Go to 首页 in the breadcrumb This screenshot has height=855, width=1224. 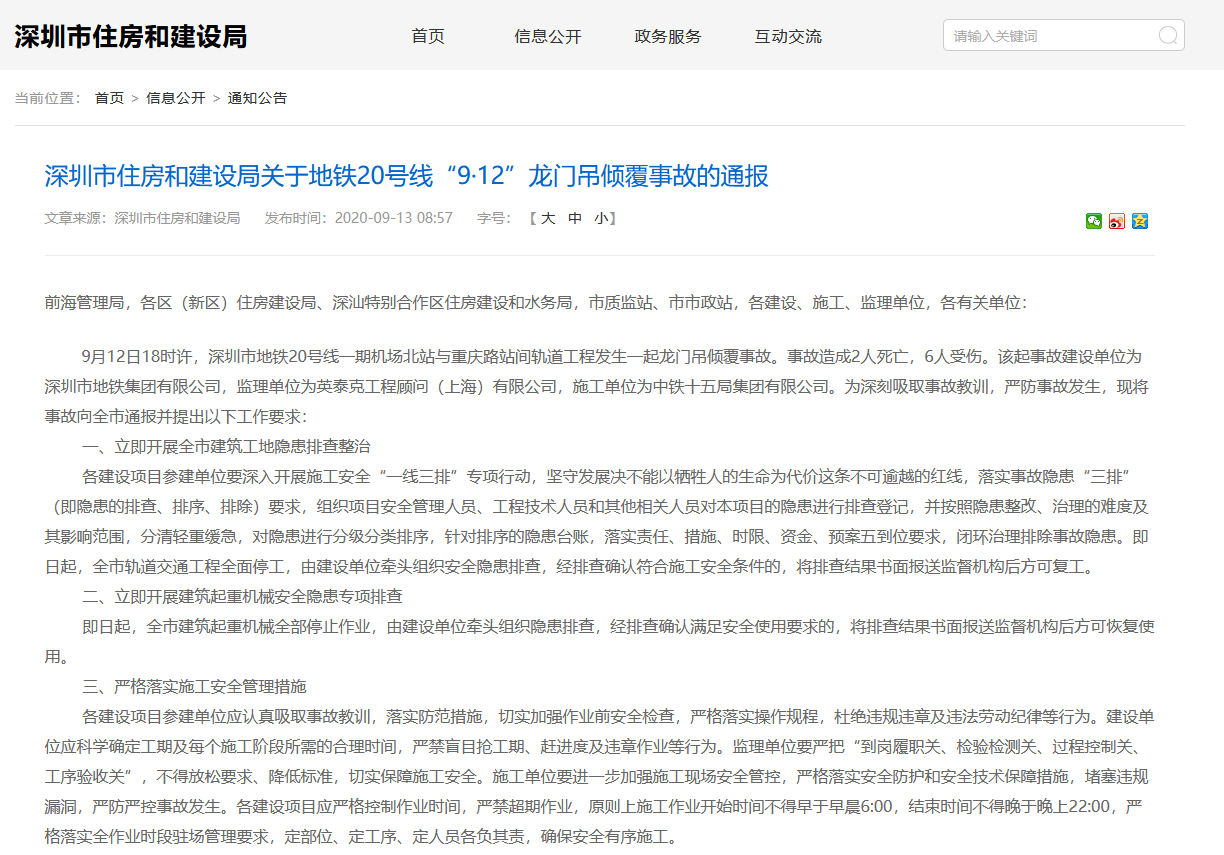click(109, 98)
